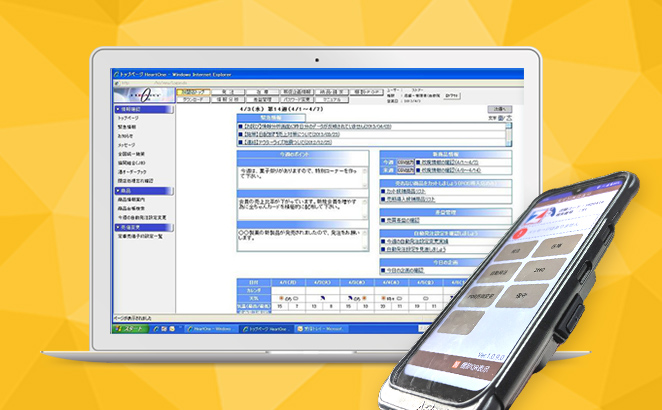Open the 来週 new product info link
This screenshot has width=662, height=410.
[x=451, y=170]
